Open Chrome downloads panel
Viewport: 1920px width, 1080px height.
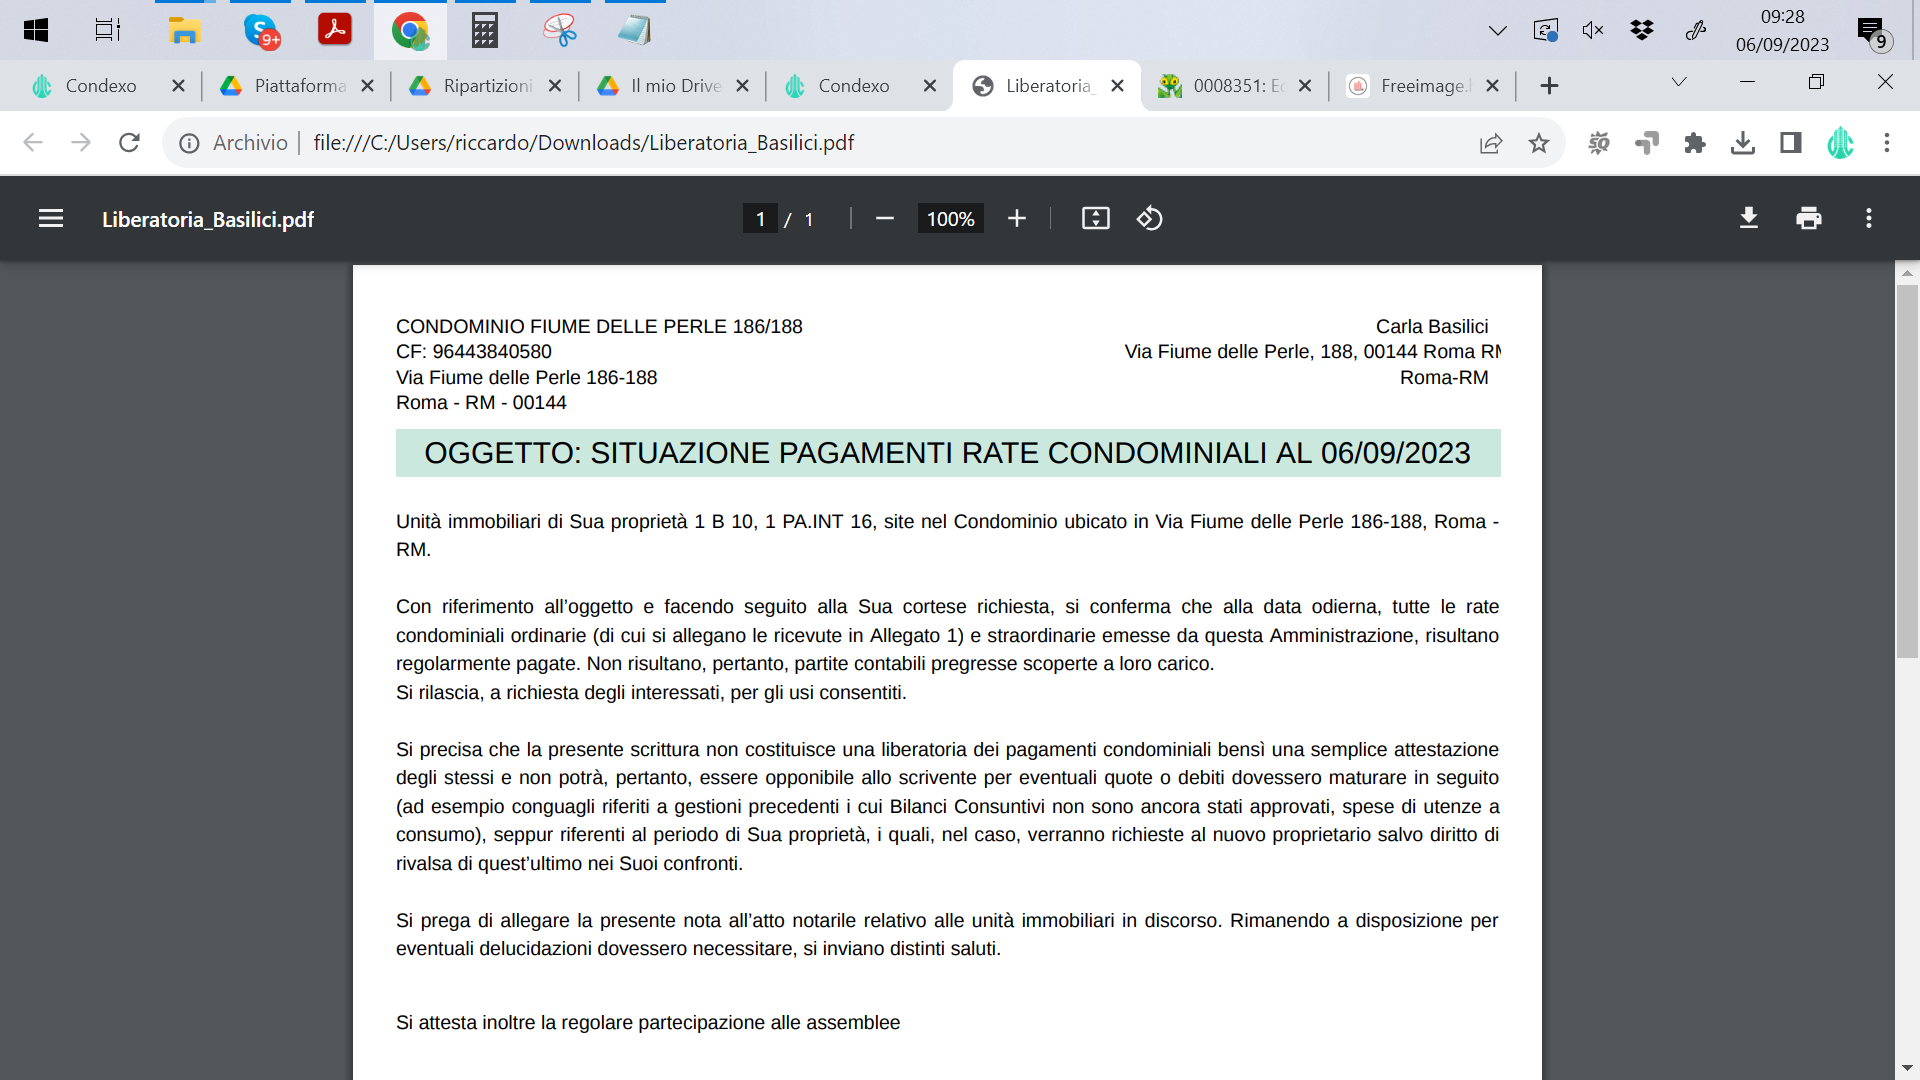pyautogui.click(x=1743, y=143)
